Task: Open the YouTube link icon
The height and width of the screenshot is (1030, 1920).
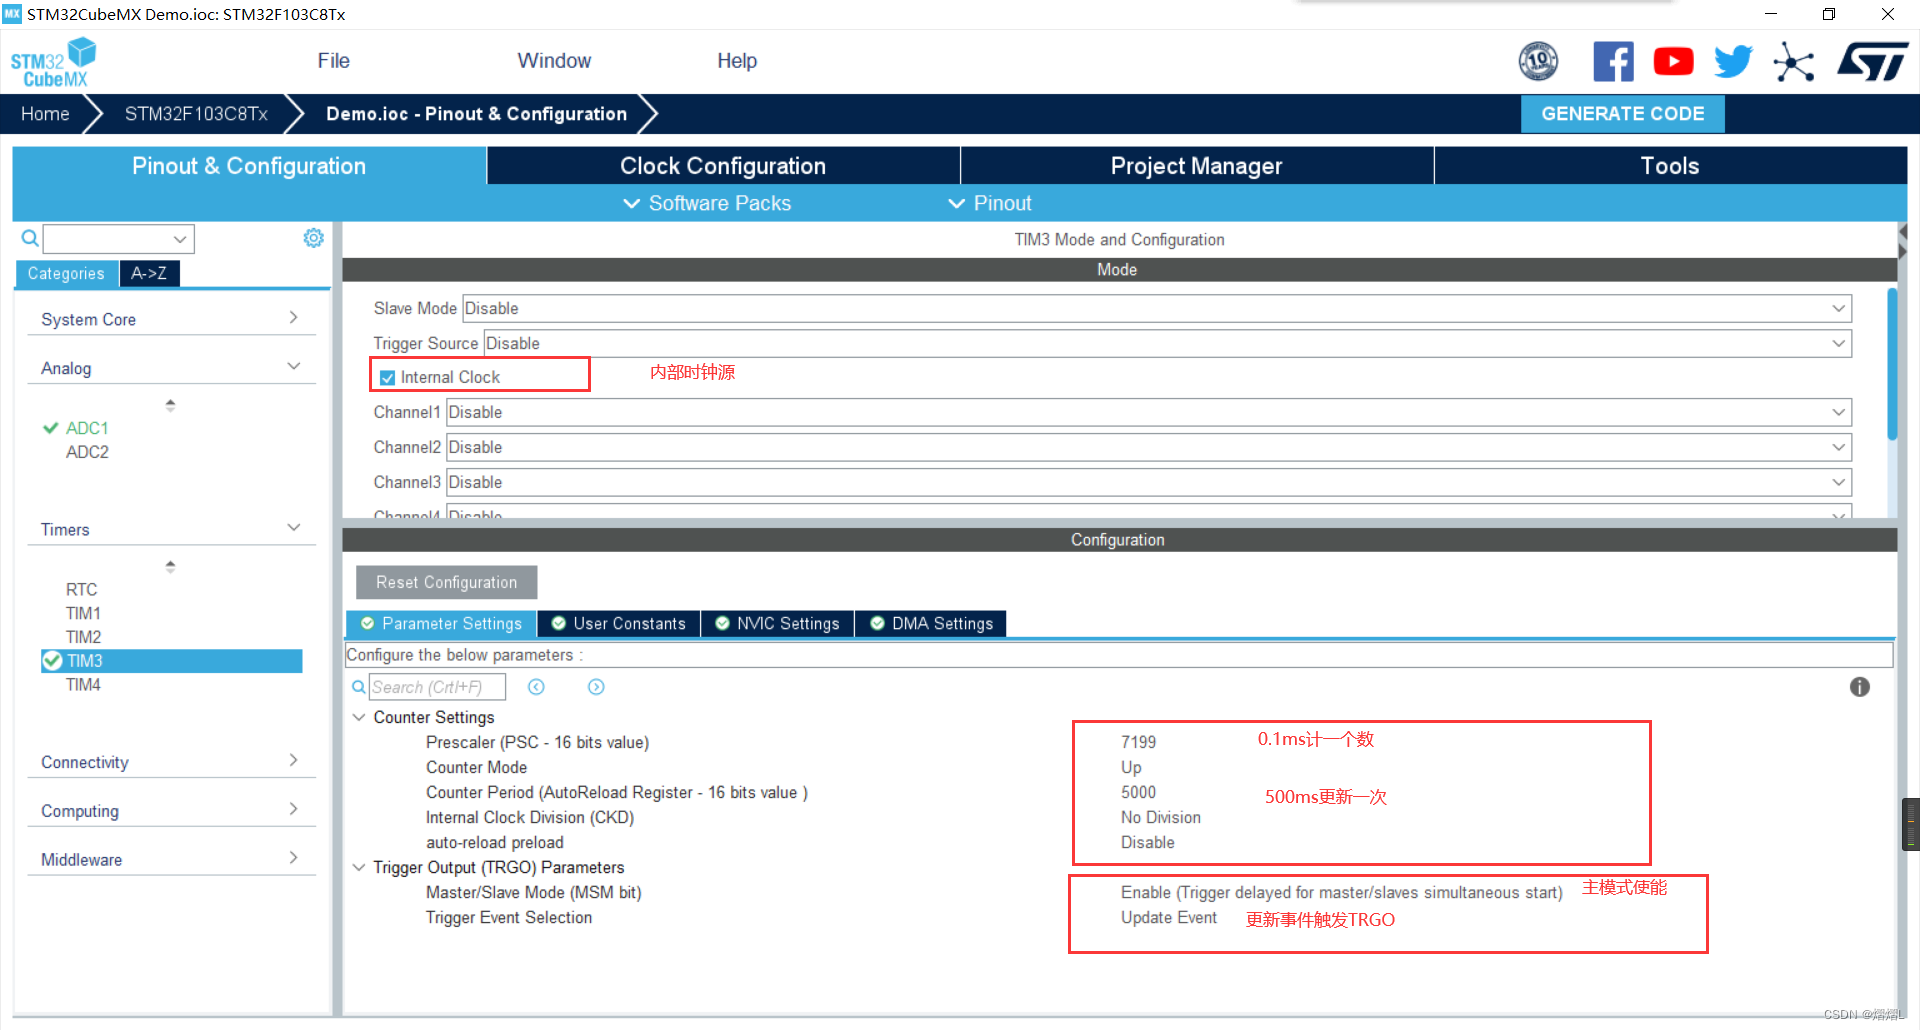Action: pos(1673,62)
